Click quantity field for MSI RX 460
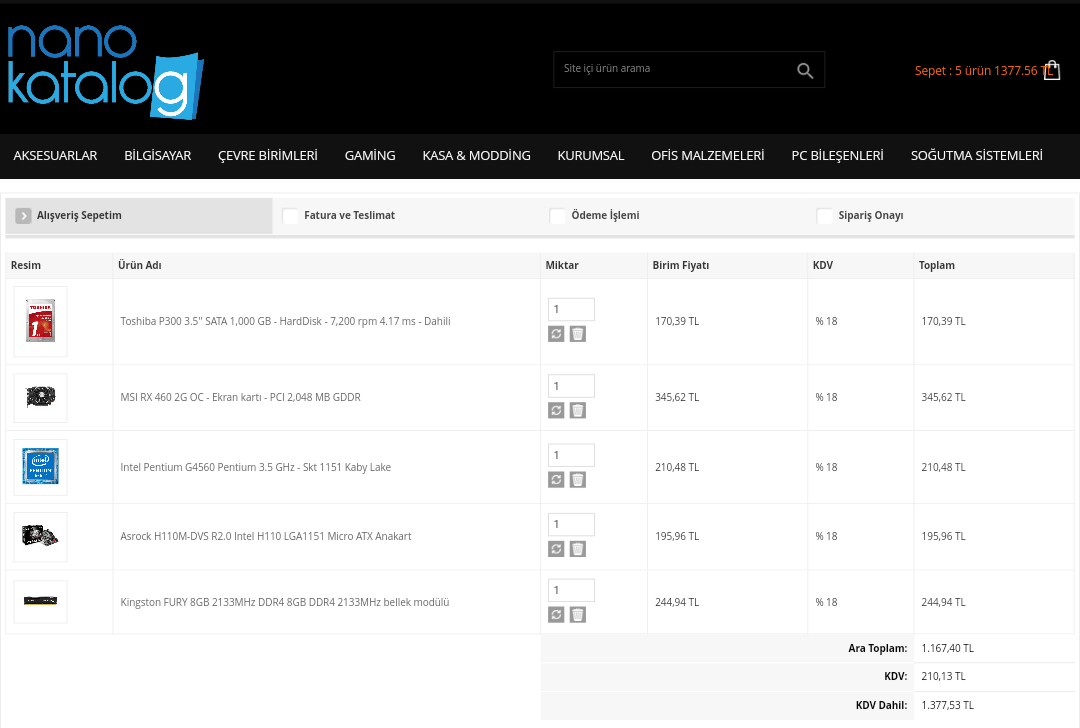 [571, 386]
